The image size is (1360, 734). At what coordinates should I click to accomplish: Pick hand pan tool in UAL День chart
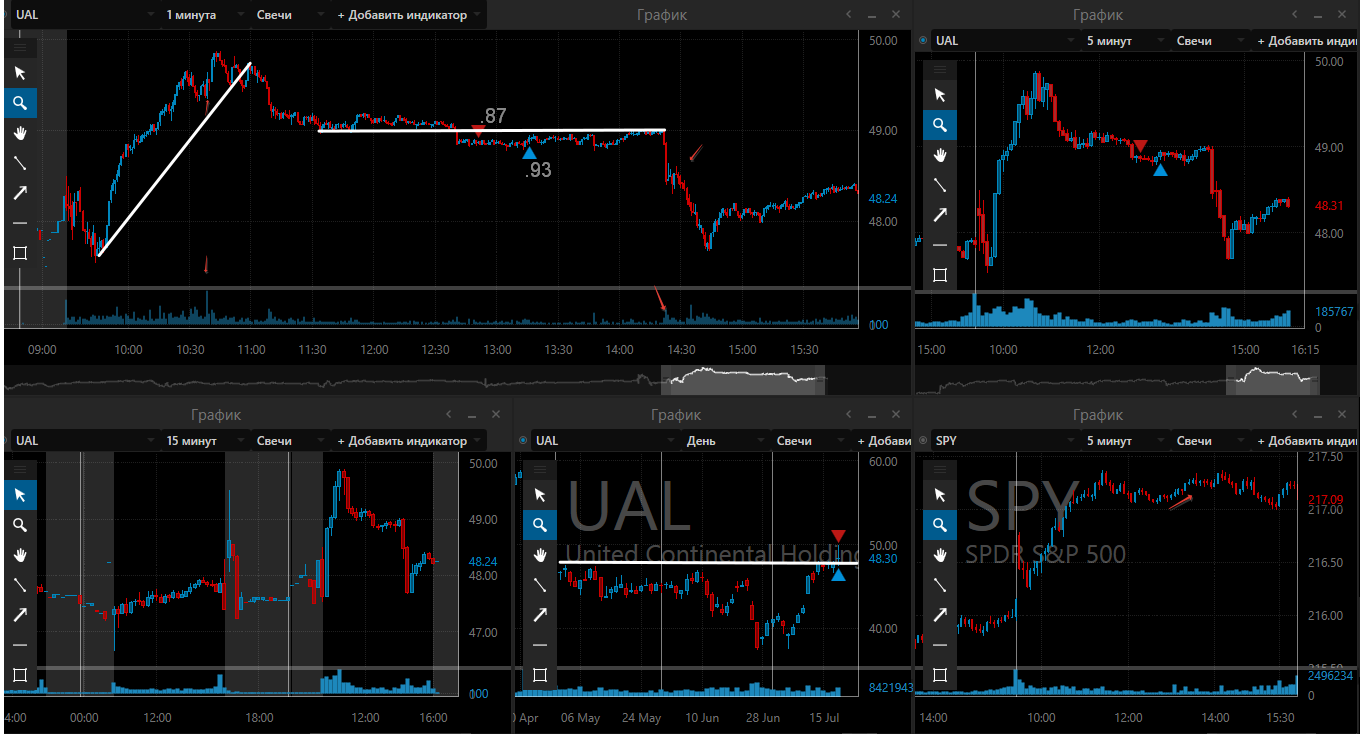pos(540,555)
